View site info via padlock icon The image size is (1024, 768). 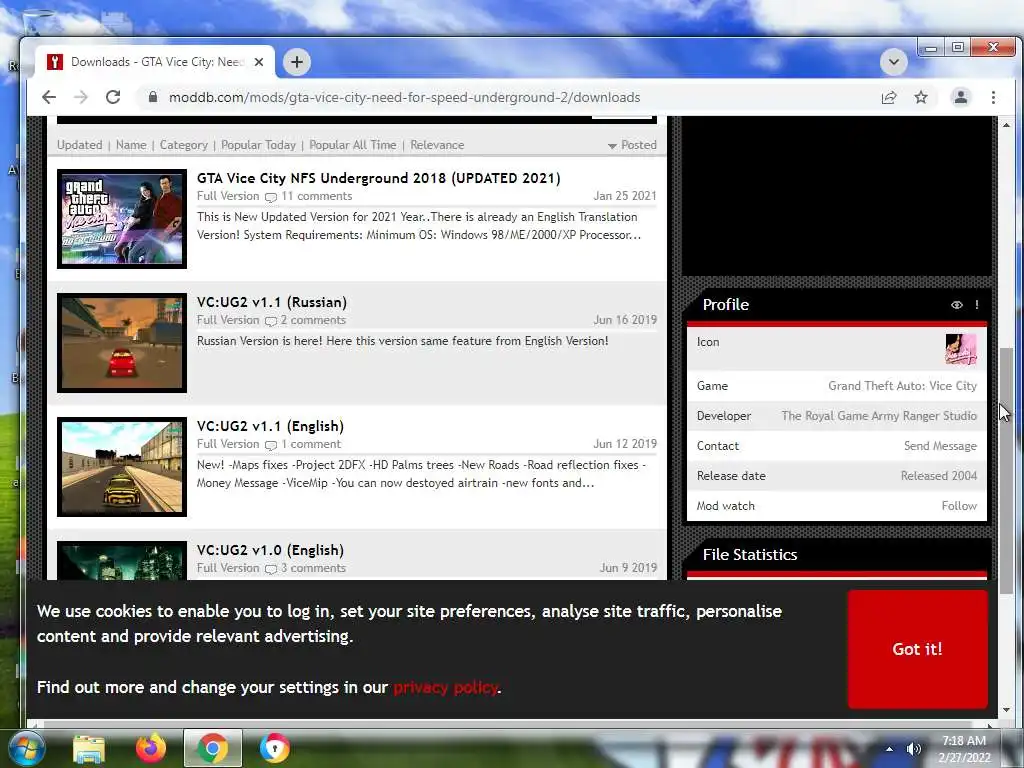pos(153,97)
